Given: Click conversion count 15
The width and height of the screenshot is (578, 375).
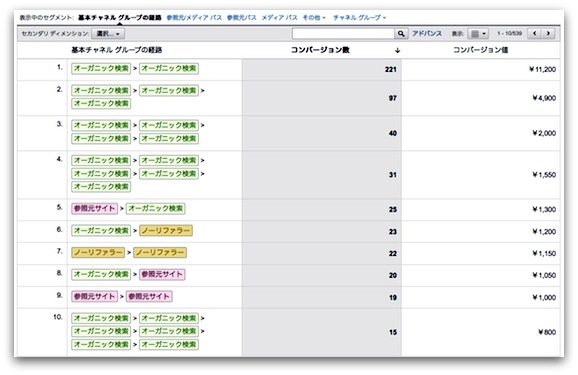Looking at the screenshot, I should (393, 332).
